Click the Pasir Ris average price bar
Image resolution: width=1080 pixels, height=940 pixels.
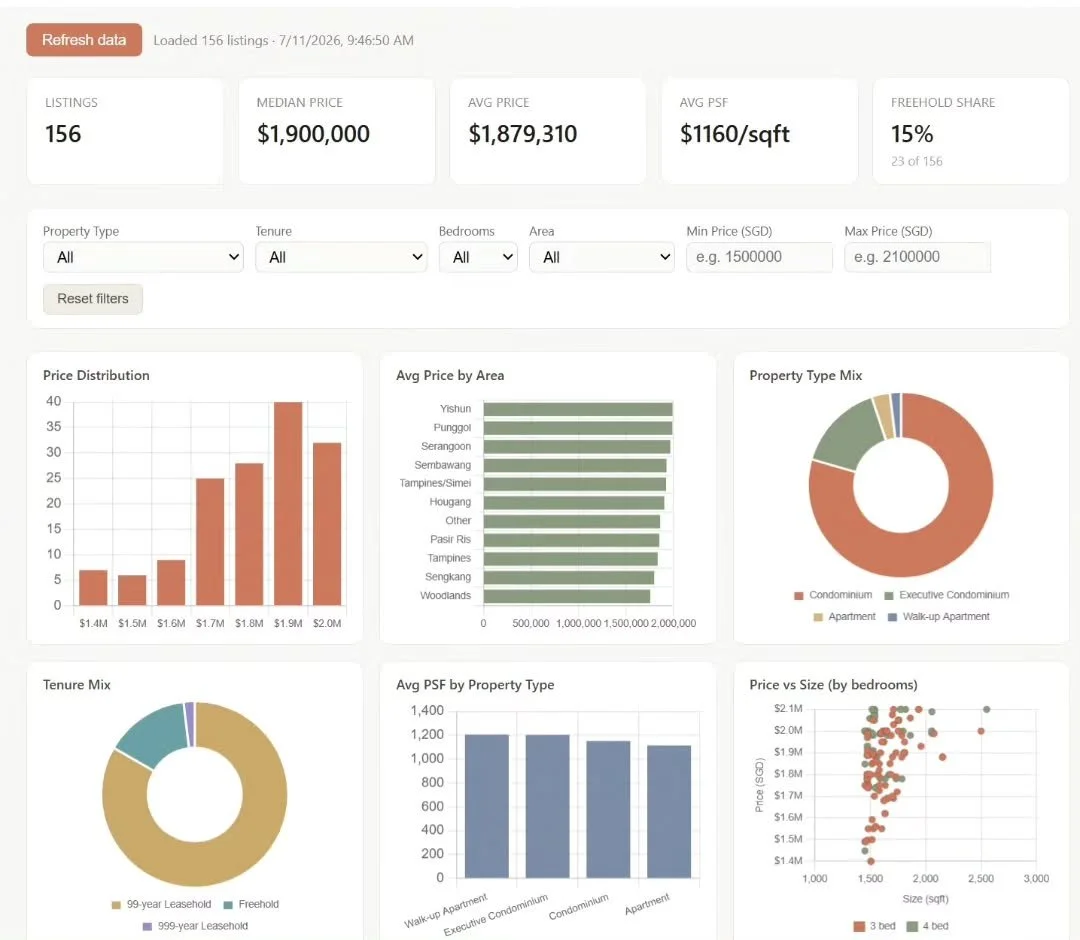(571, 540)
